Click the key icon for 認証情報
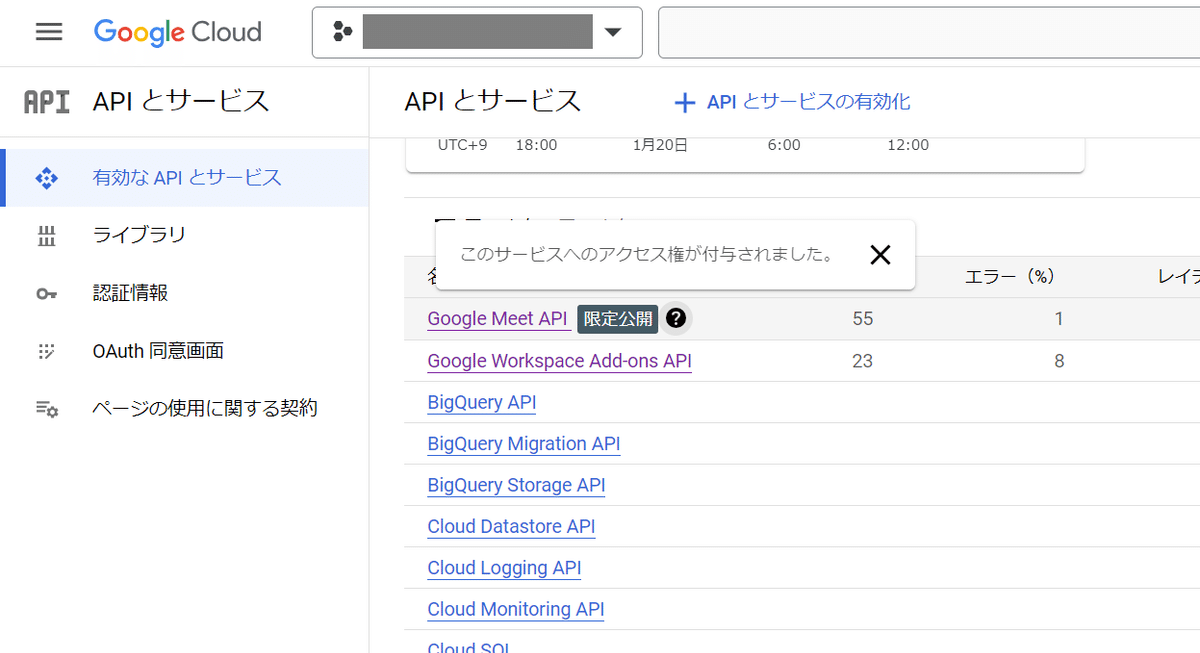 click(x=47, y=293)
